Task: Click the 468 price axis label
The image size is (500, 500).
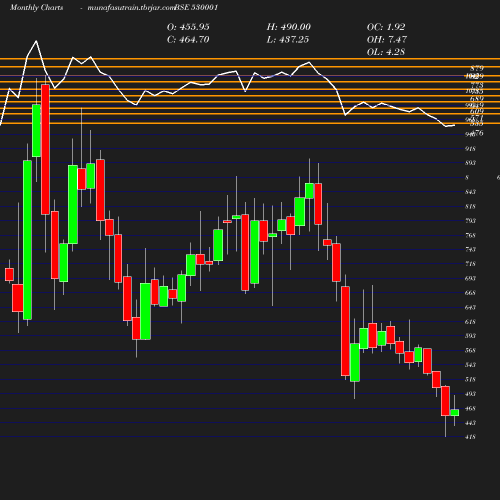Action: coord(470,409)
